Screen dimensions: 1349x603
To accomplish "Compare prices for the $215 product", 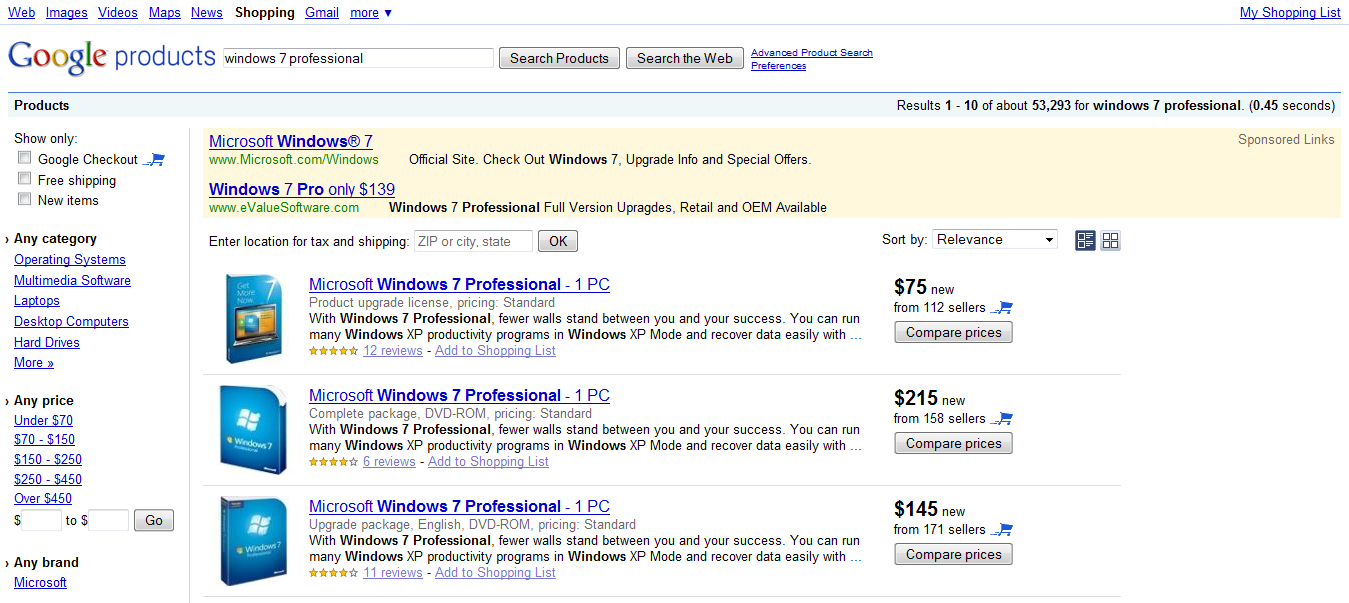I will tap(953, 443).
